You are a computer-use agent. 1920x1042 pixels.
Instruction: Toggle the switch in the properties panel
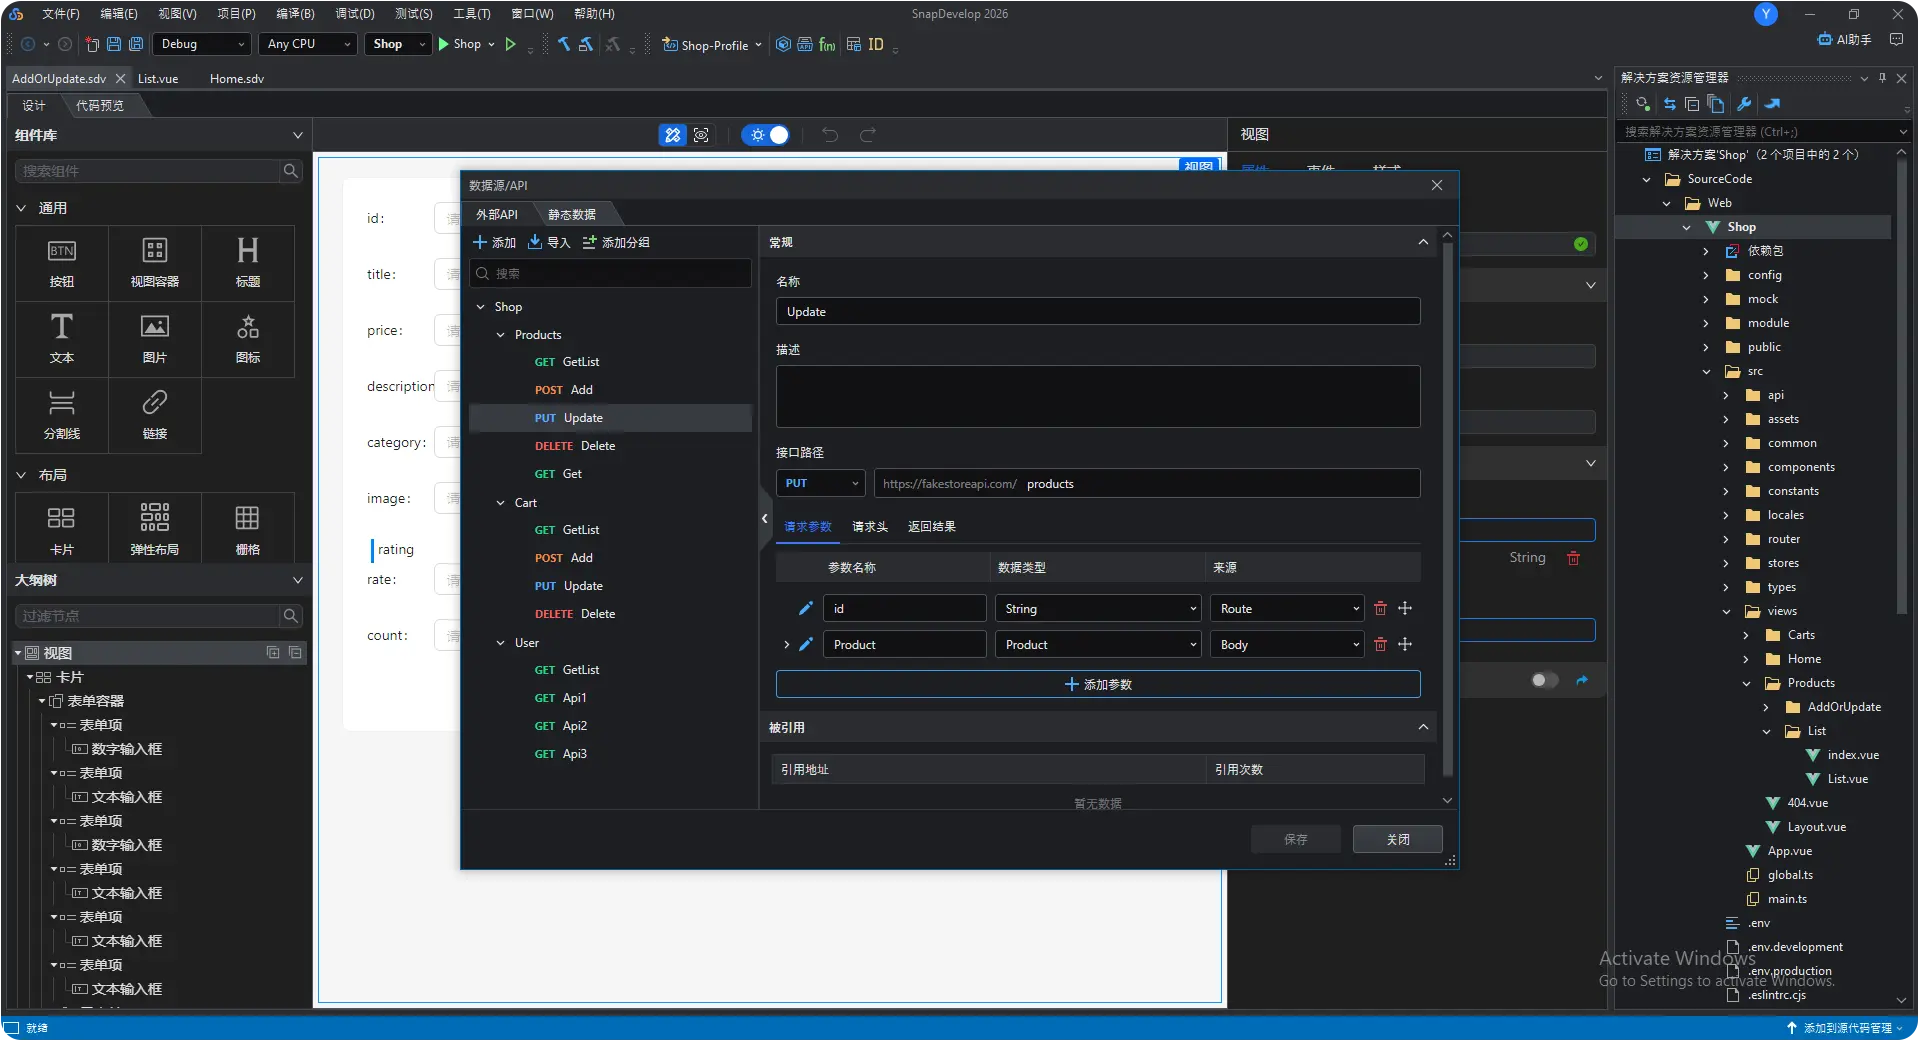1544,681
